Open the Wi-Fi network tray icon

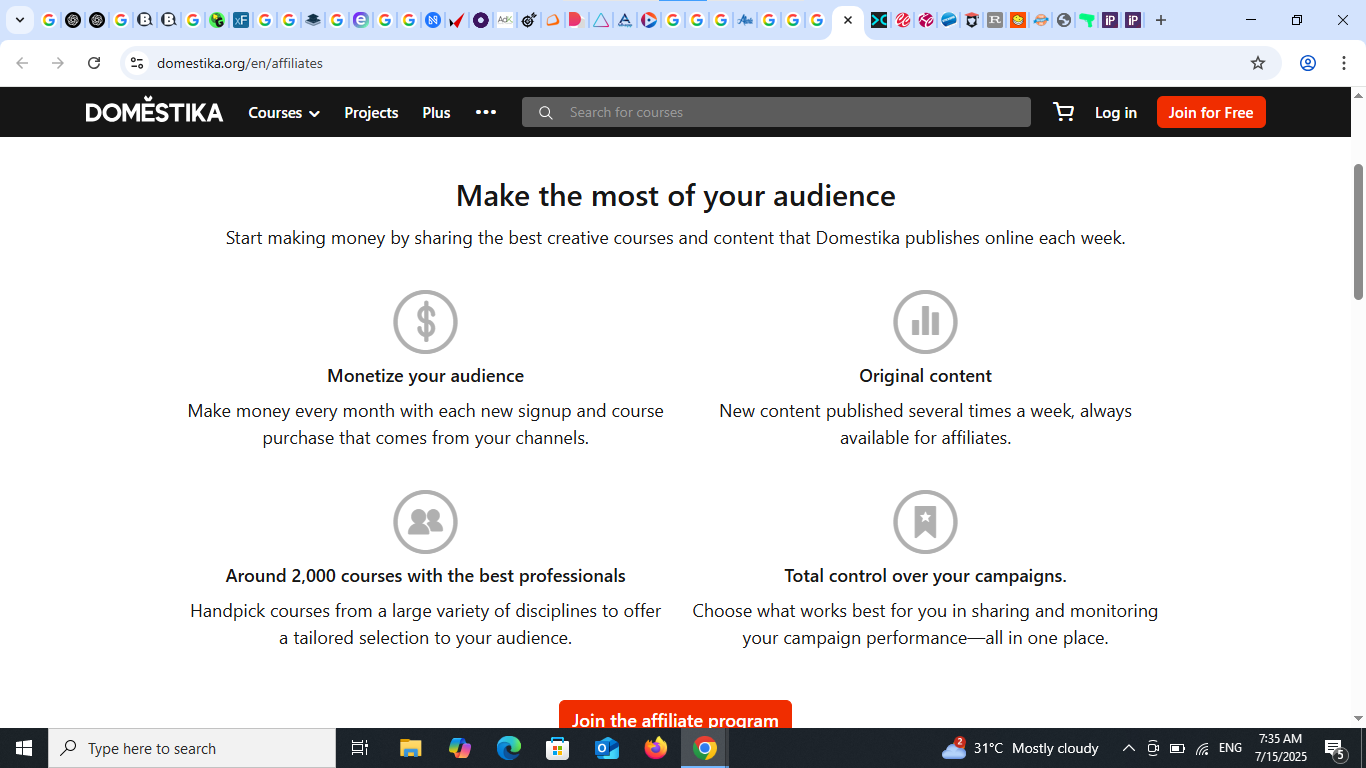(x=1202, y=748)
